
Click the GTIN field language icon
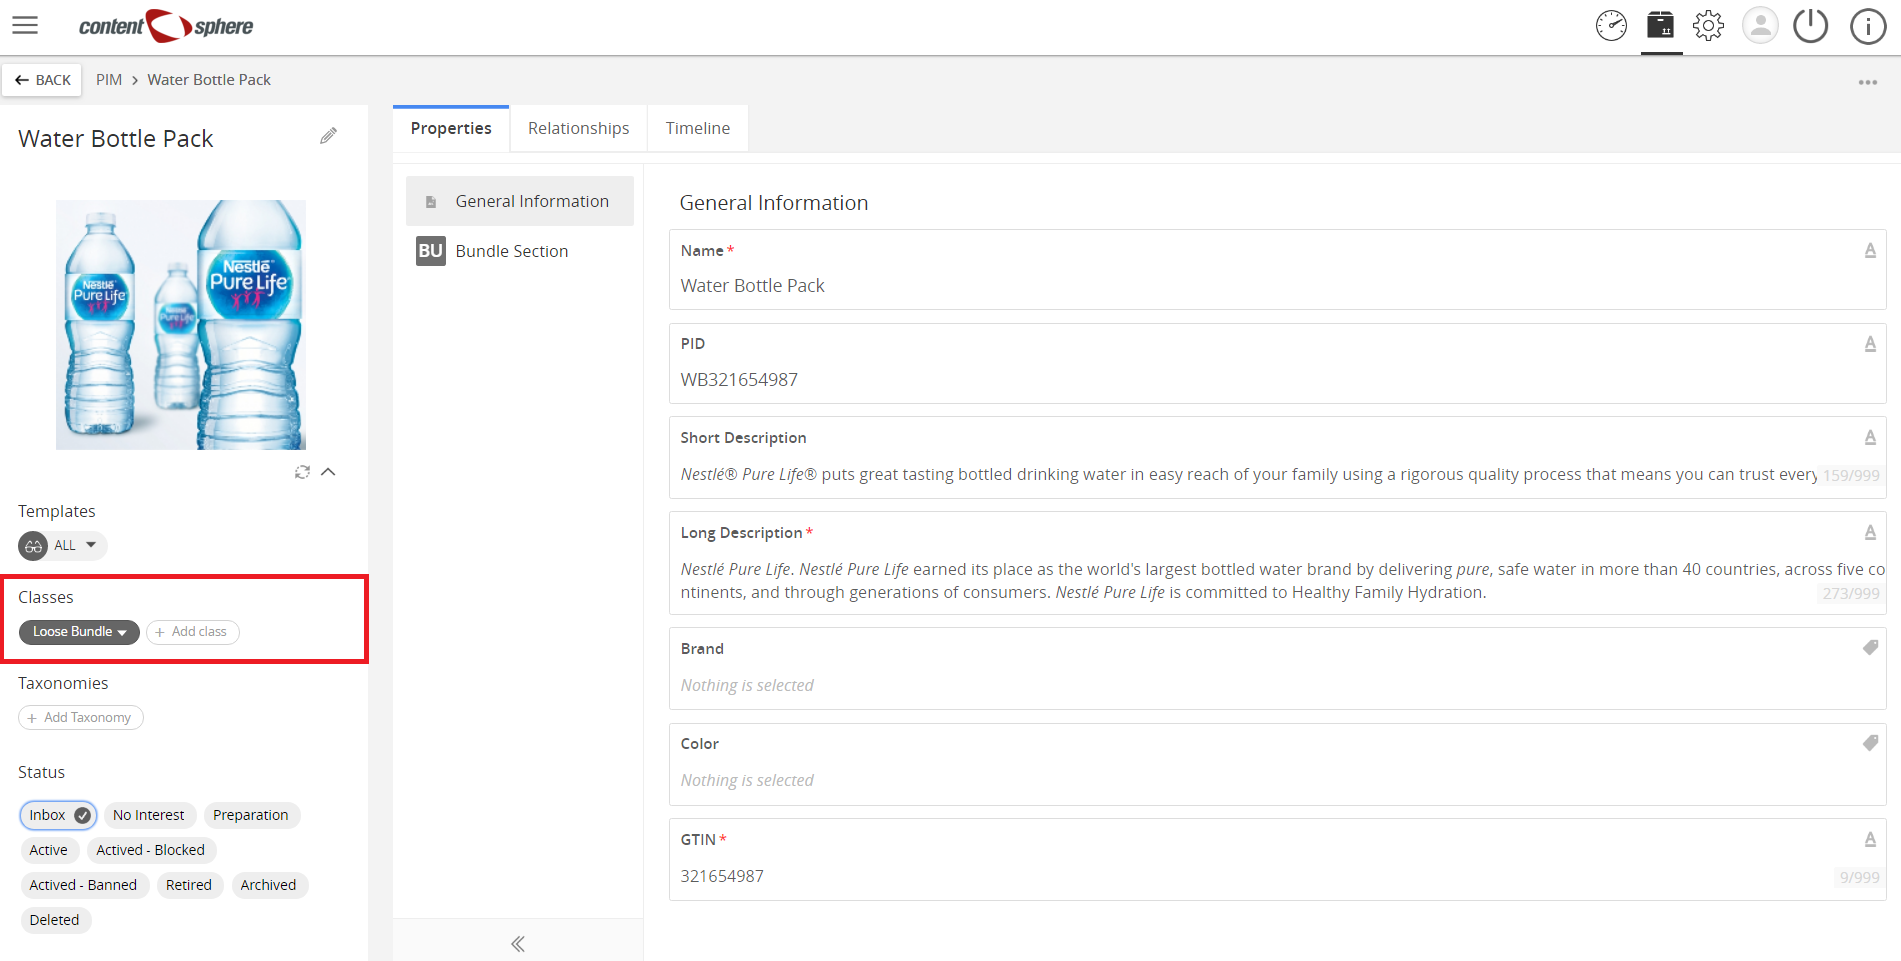coord(1870,839)
